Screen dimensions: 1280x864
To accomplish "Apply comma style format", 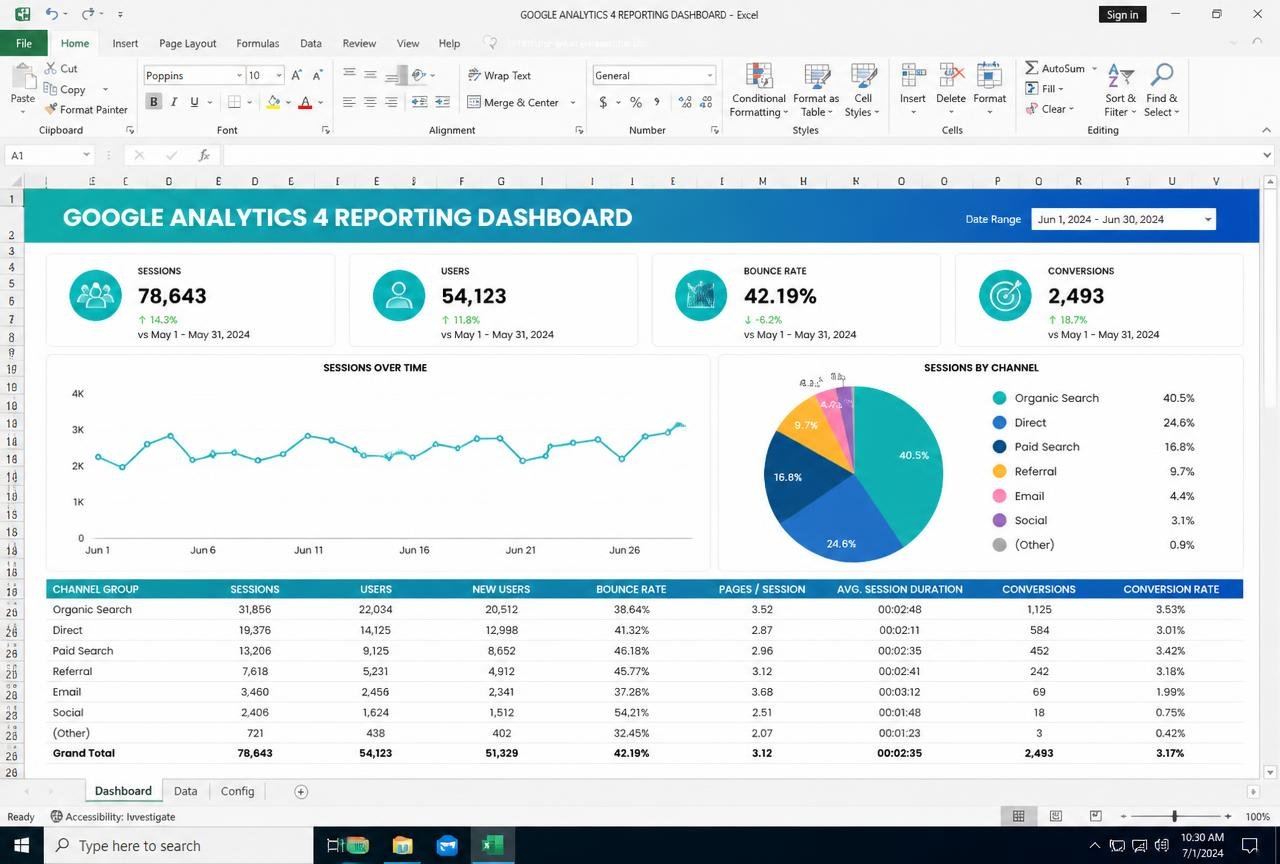I will (x=657, y=102).
